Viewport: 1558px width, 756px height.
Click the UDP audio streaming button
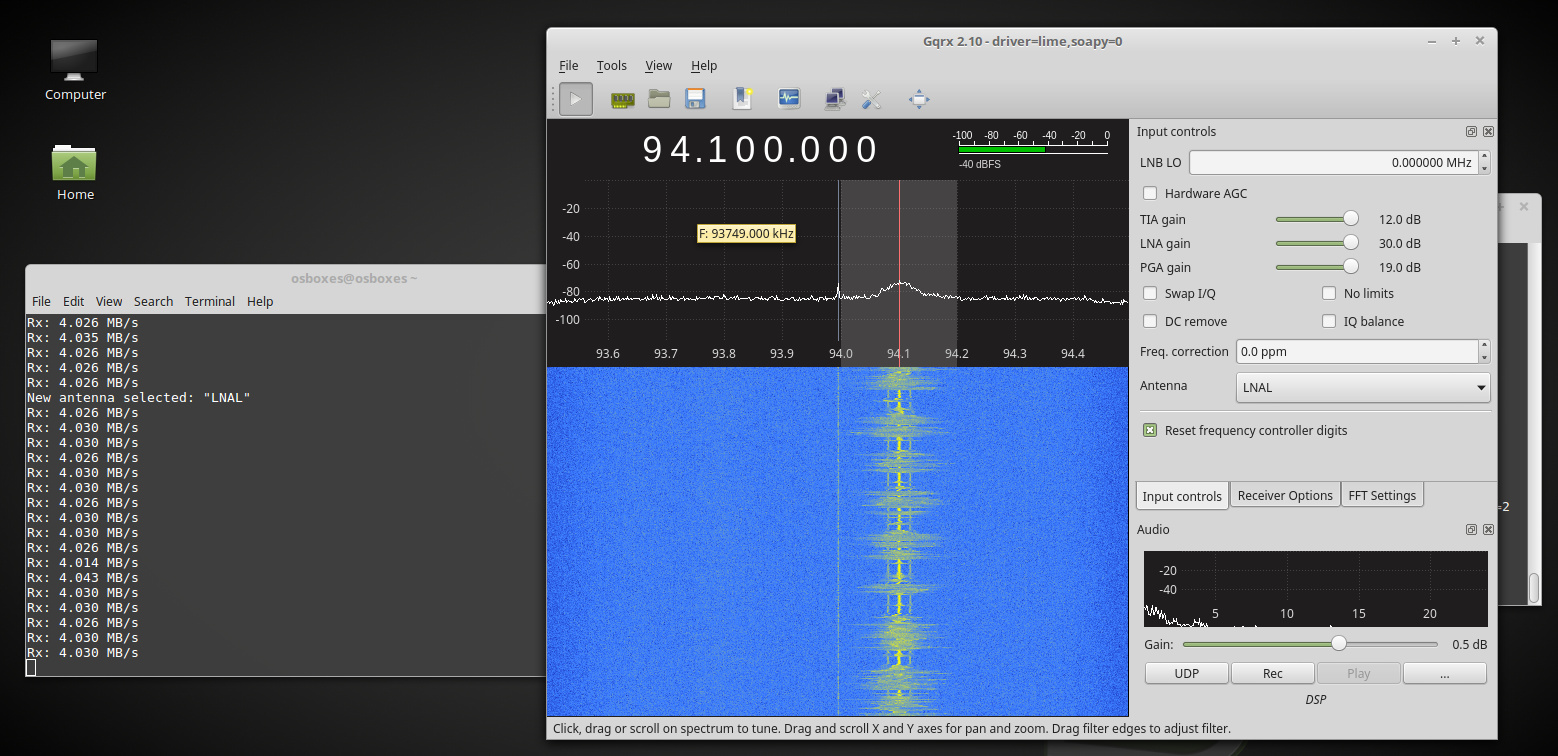click(1186, 673)
